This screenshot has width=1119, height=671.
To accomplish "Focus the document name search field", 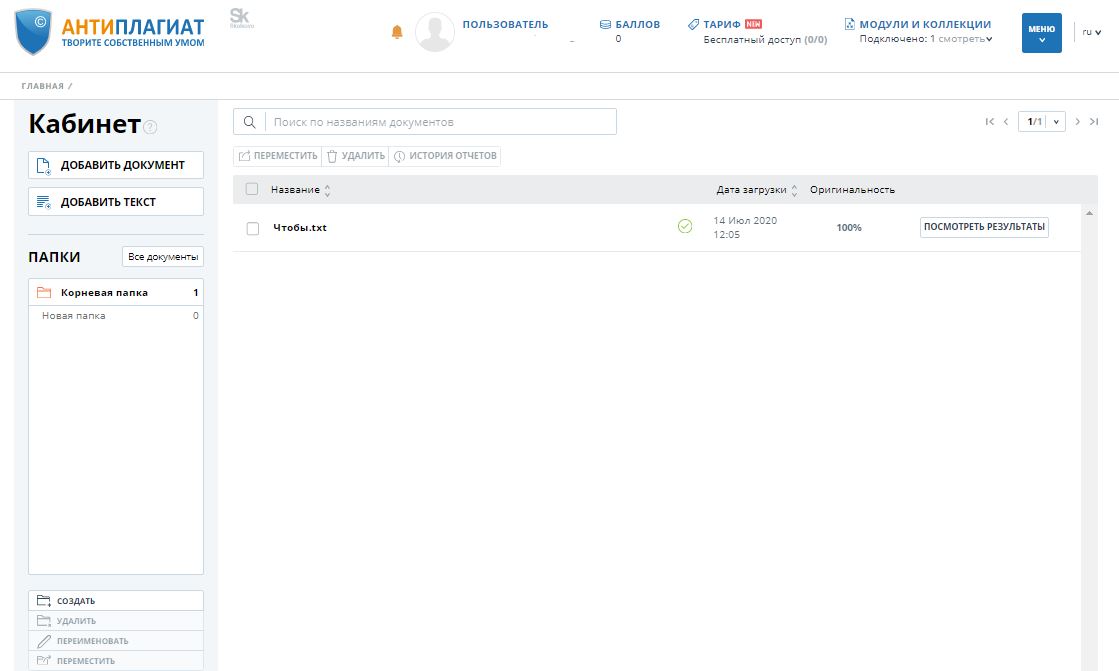I will [440, 122].
